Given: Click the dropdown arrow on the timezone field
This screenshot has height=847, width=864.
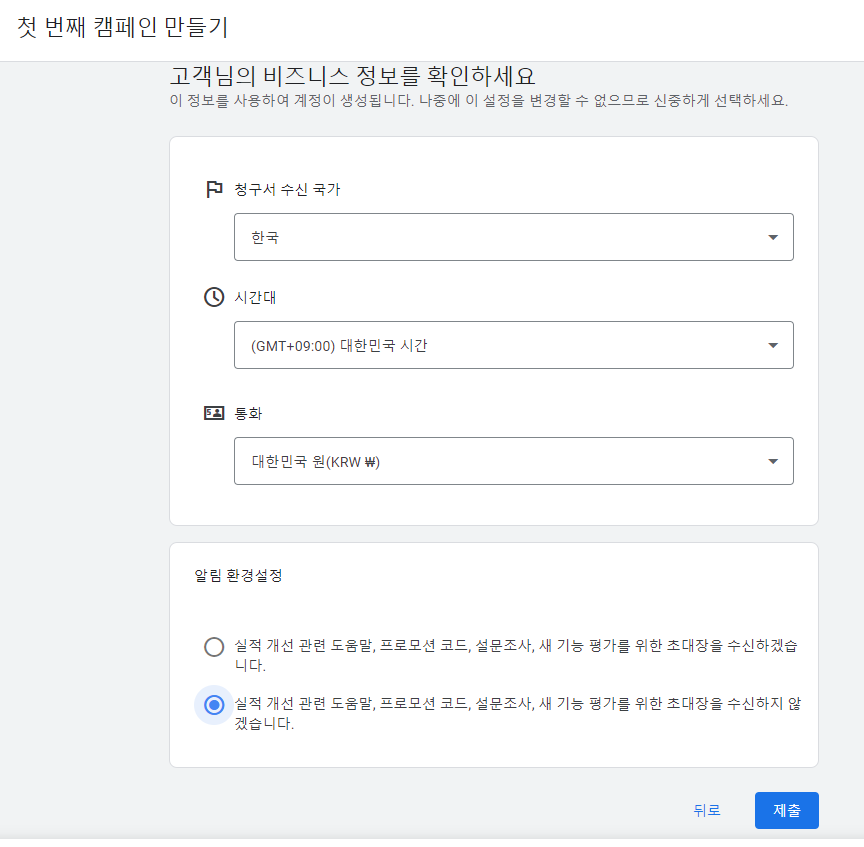Looking at the screenshot, I should pyautogui.click(x=772, y=344).
